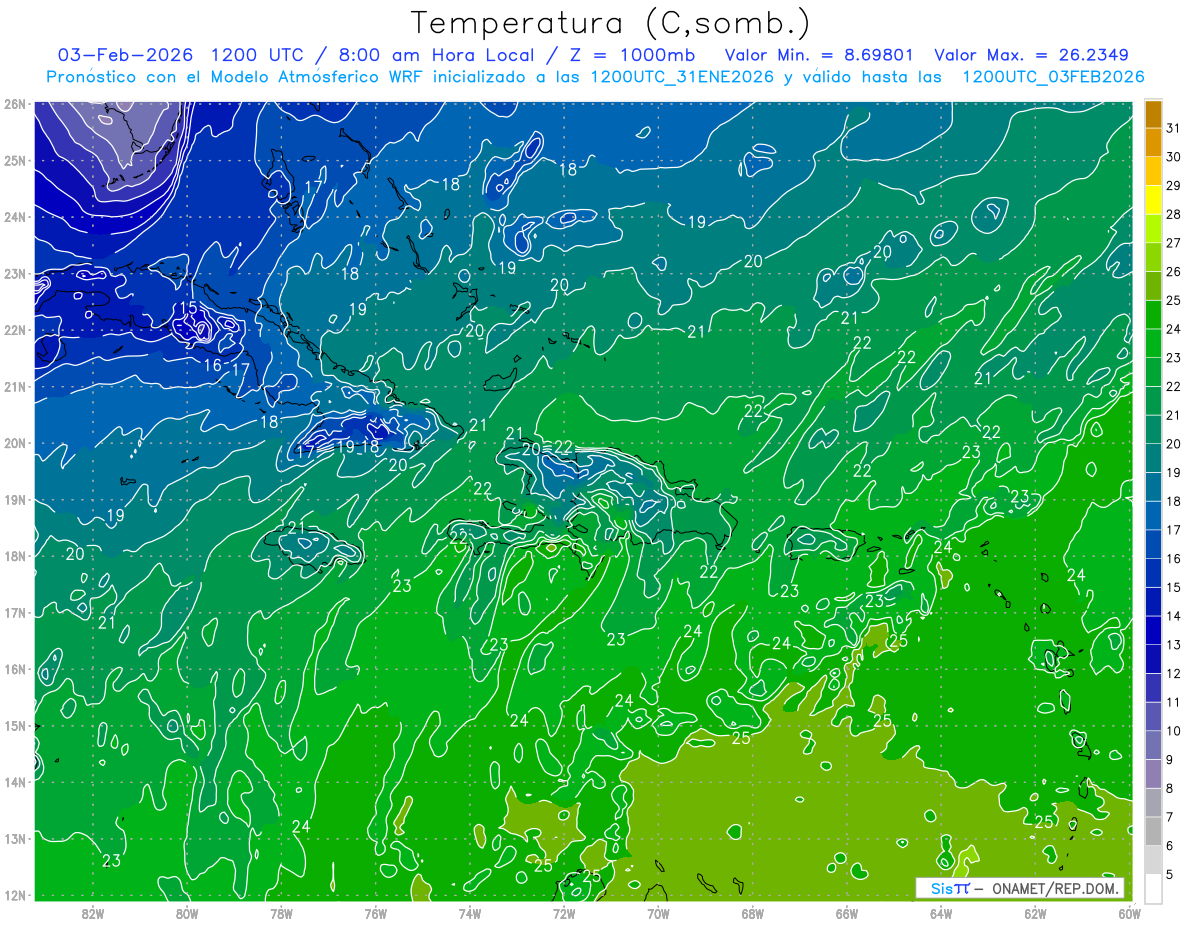Click the '1200UTC_03FEB2026' valid time

pyautogui.click(x=1053, y=77)
